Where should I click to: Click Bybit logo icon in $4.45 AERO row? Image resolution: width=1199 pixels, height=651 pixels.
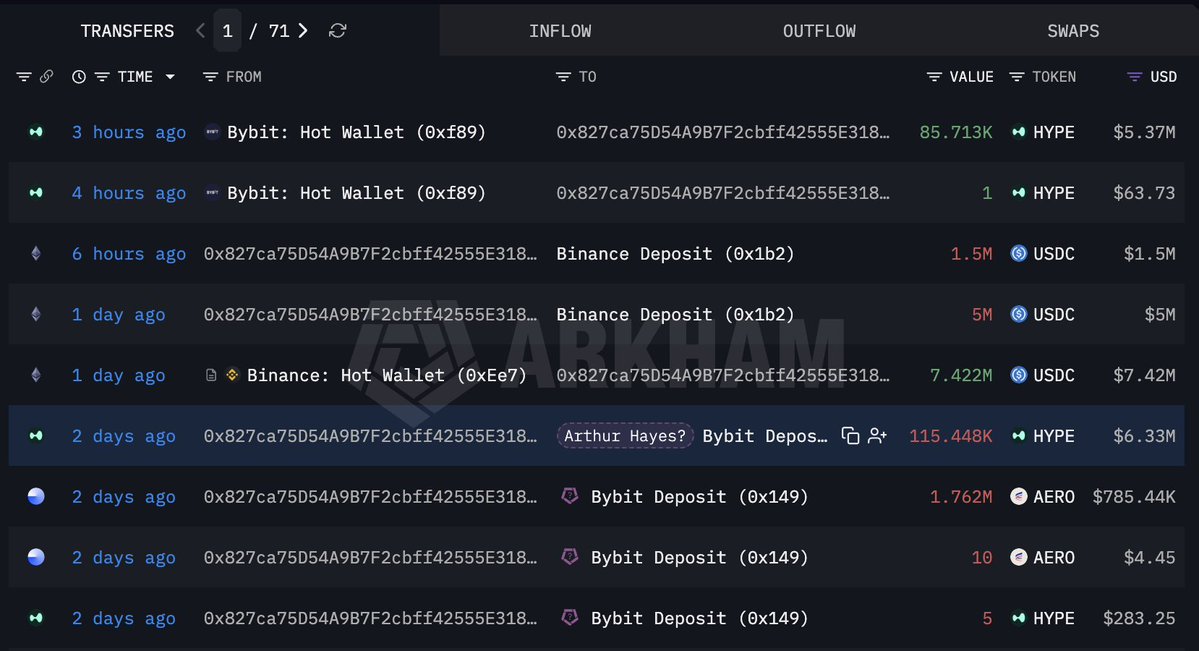click(570, 557)
